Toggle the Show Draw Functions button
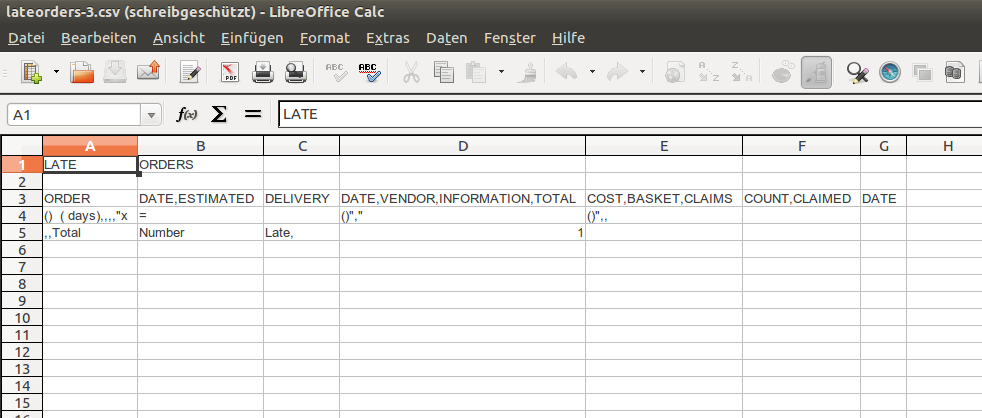Viewport: 982px width, 418px height. pos(816,72)
